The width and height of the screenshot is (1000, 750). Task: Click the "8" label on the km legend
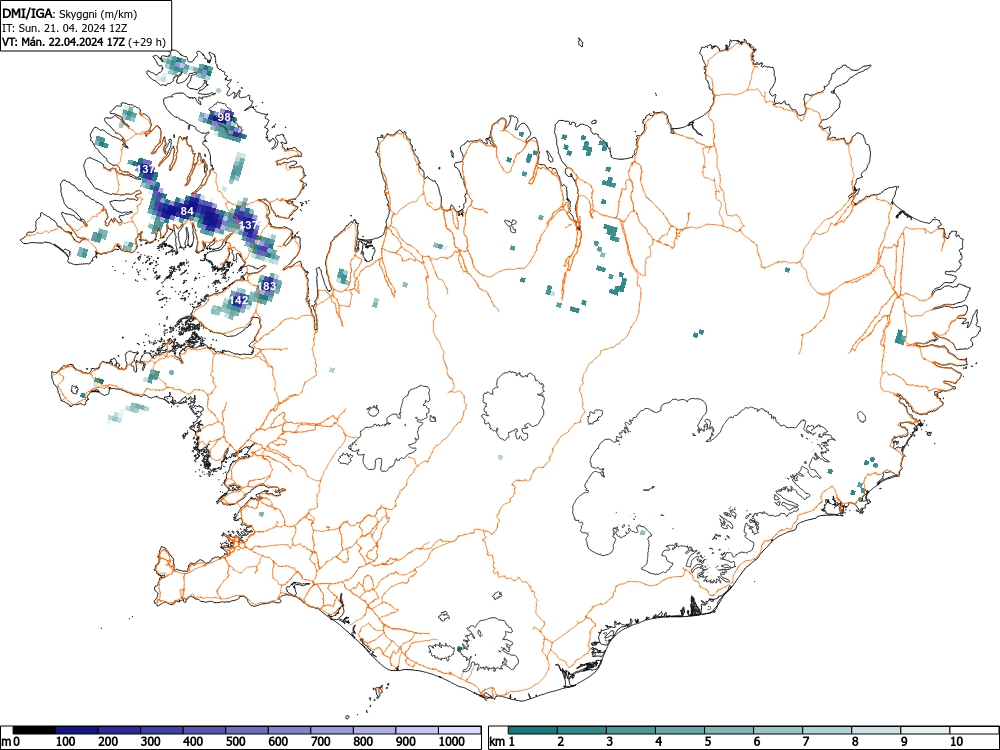[x=855, y=741]
